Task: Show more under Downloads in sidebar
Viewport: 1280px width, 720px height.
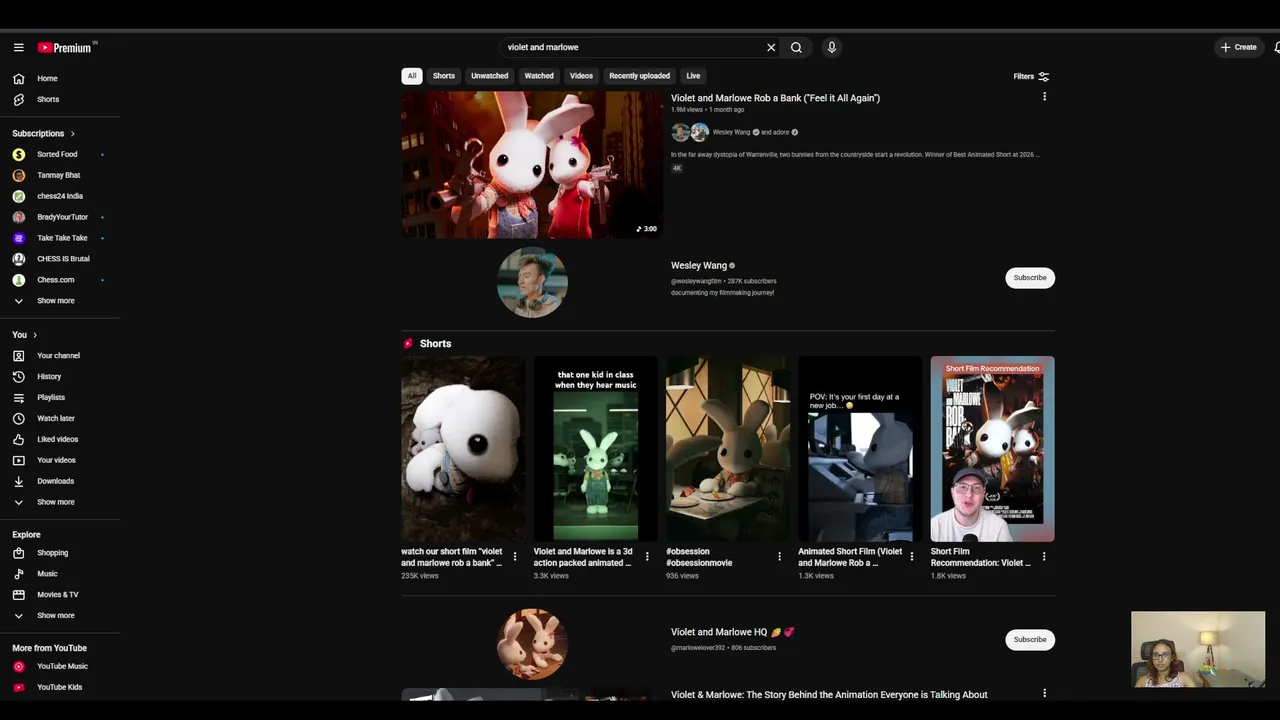Action: click(60, 502)
